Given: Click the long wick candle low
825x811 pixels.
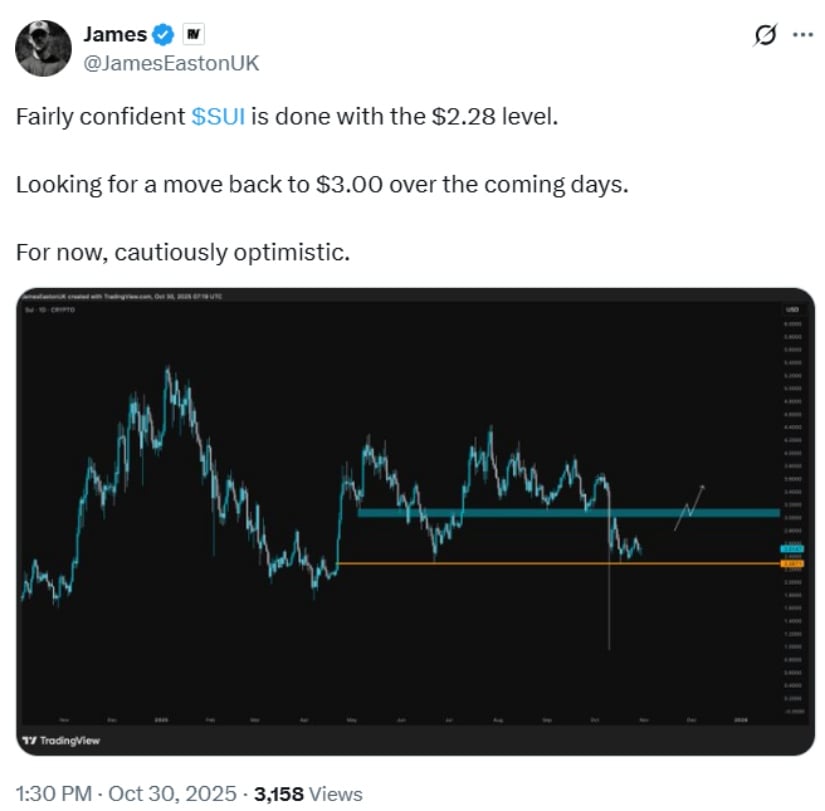Looking at the screenshot, I should [609, 640].
